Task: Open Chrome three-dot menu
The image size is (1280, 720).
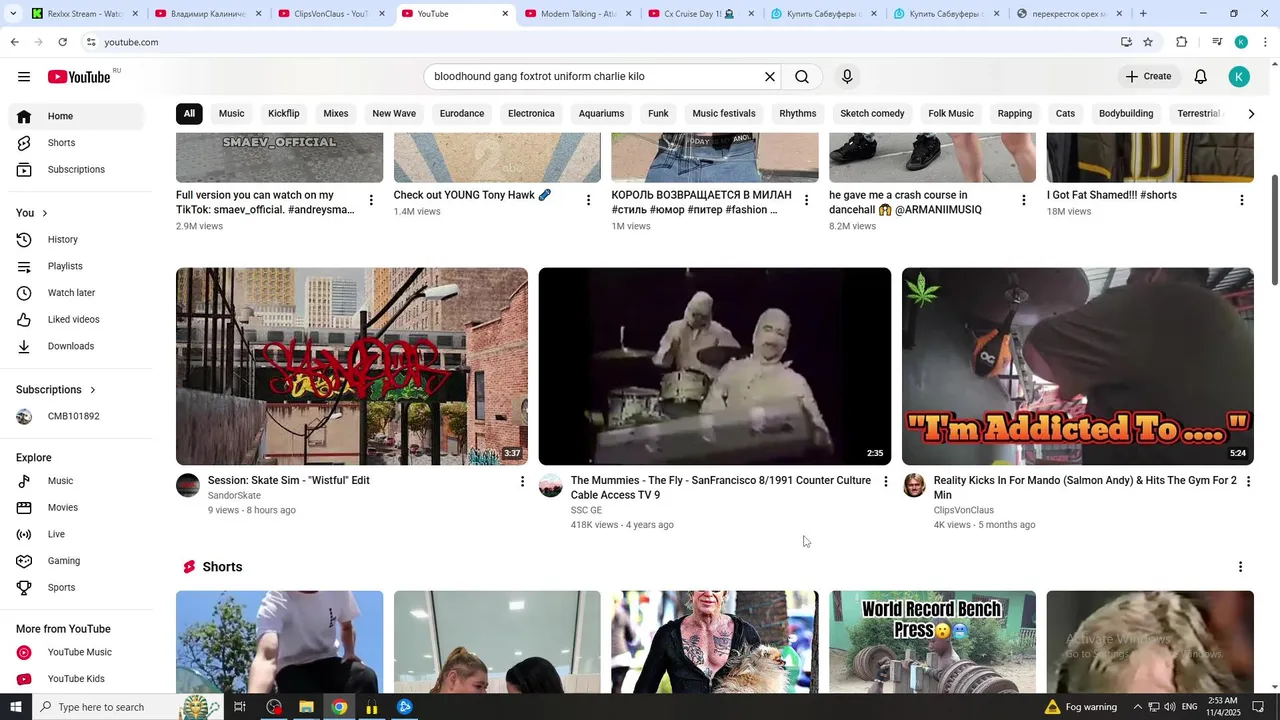Action: 1266,42
